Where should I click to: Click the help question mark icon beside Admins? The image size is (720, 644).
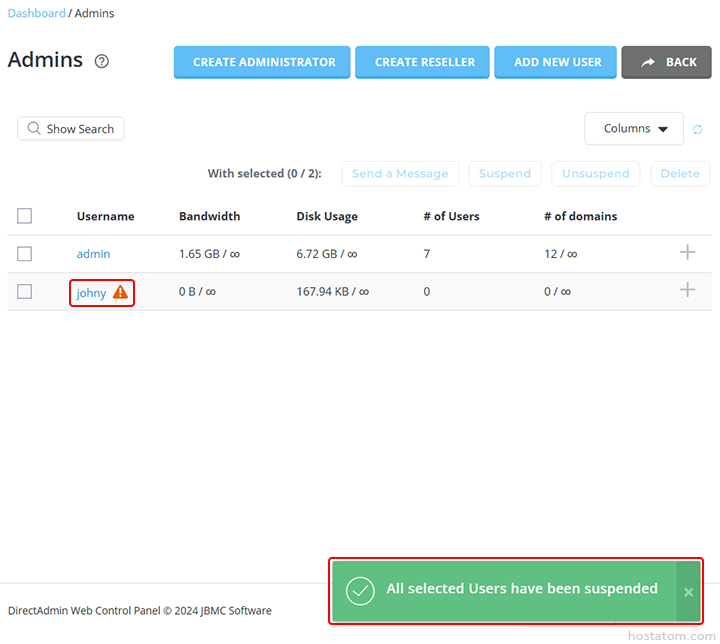tap(101, 61)
